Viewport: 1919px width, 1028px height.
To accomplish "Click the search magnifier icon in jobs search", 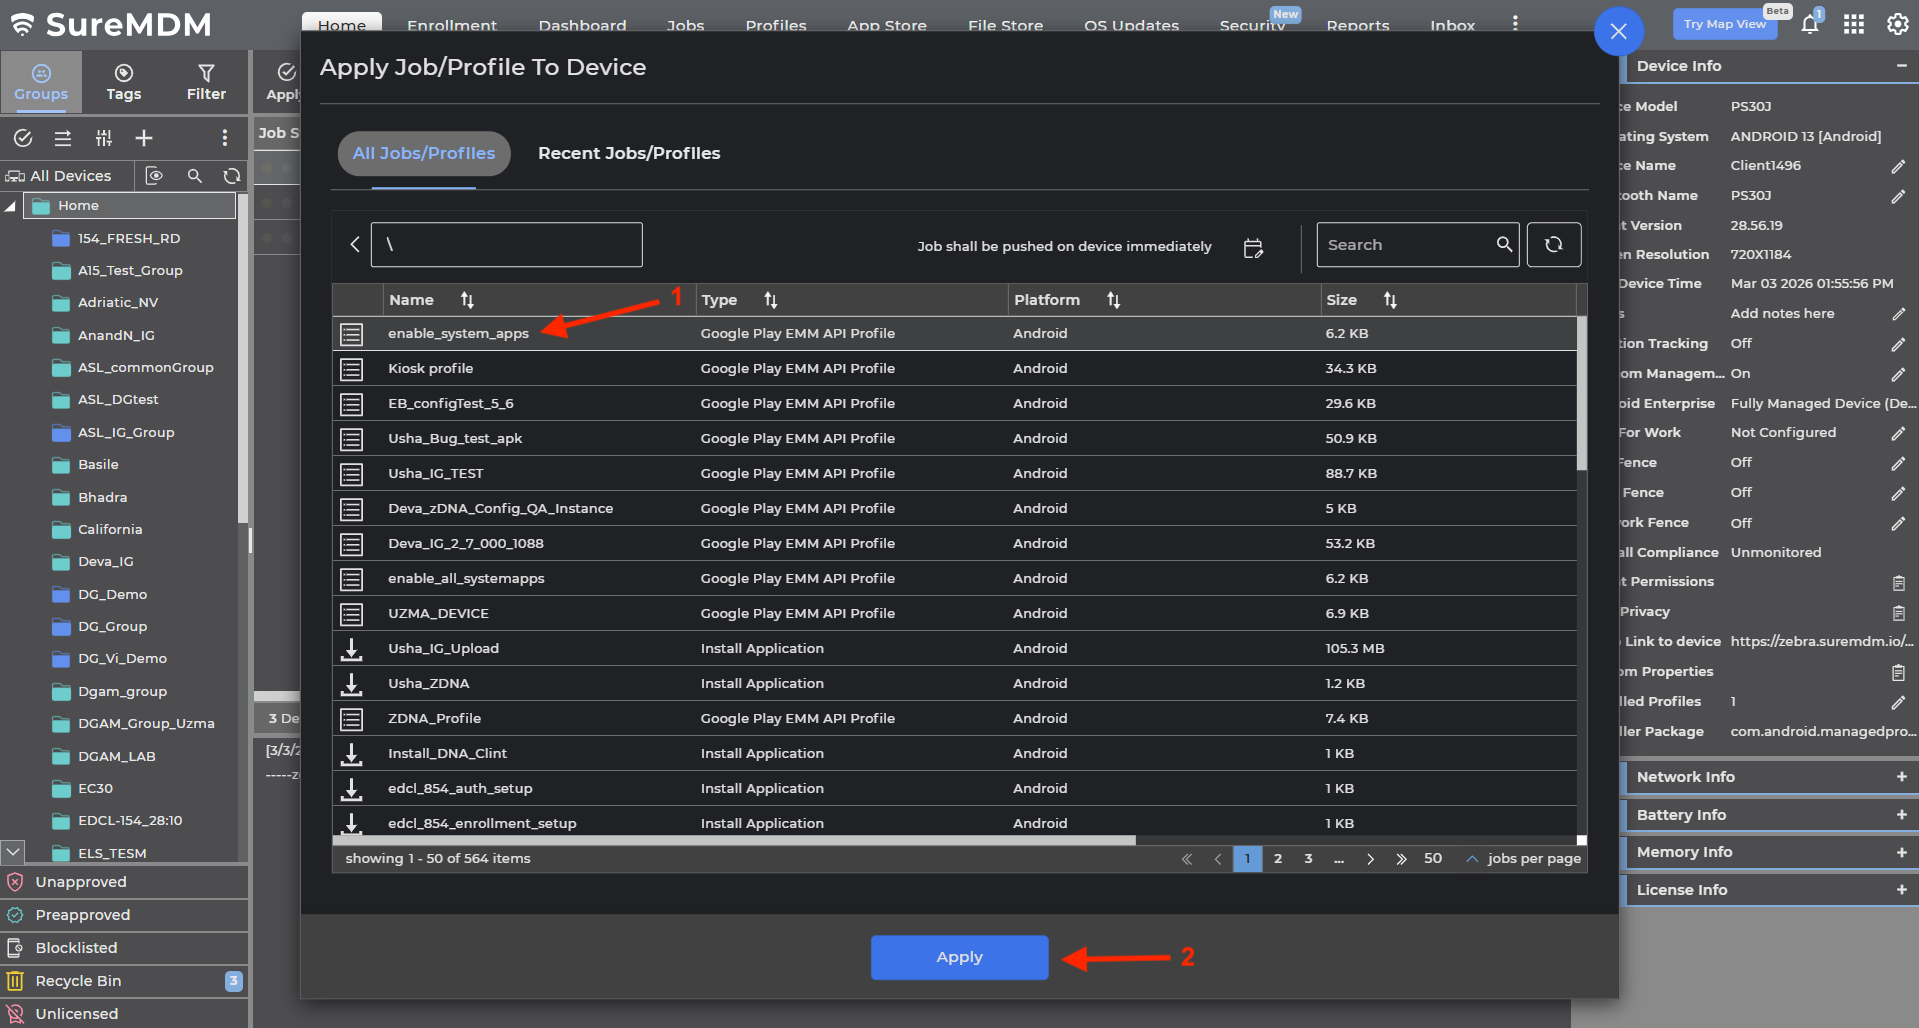I will (1503, 245).
